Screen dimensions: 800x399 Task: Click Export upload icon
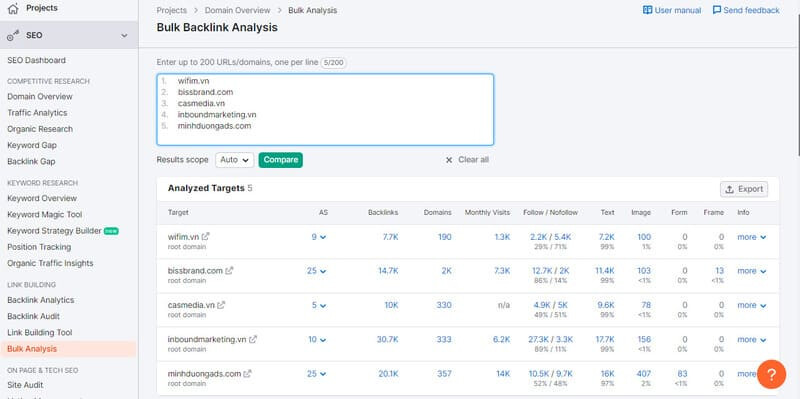click(730, 189)
